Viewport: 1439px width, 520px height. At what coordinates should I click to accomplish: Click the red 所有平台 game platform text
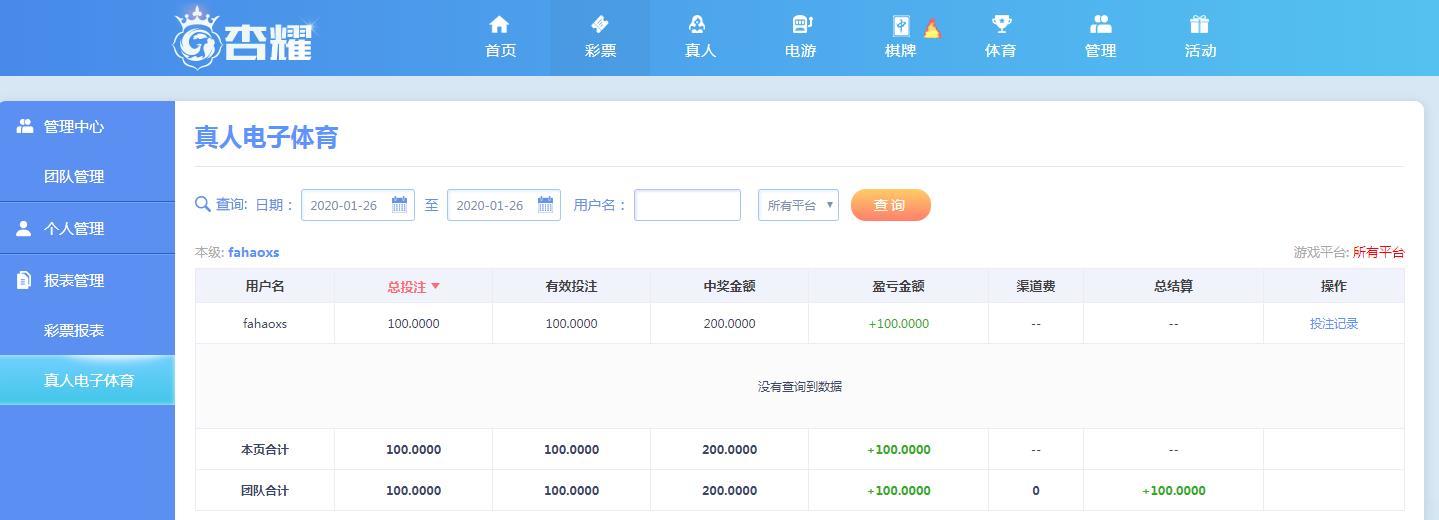(x=1378, y=252)
